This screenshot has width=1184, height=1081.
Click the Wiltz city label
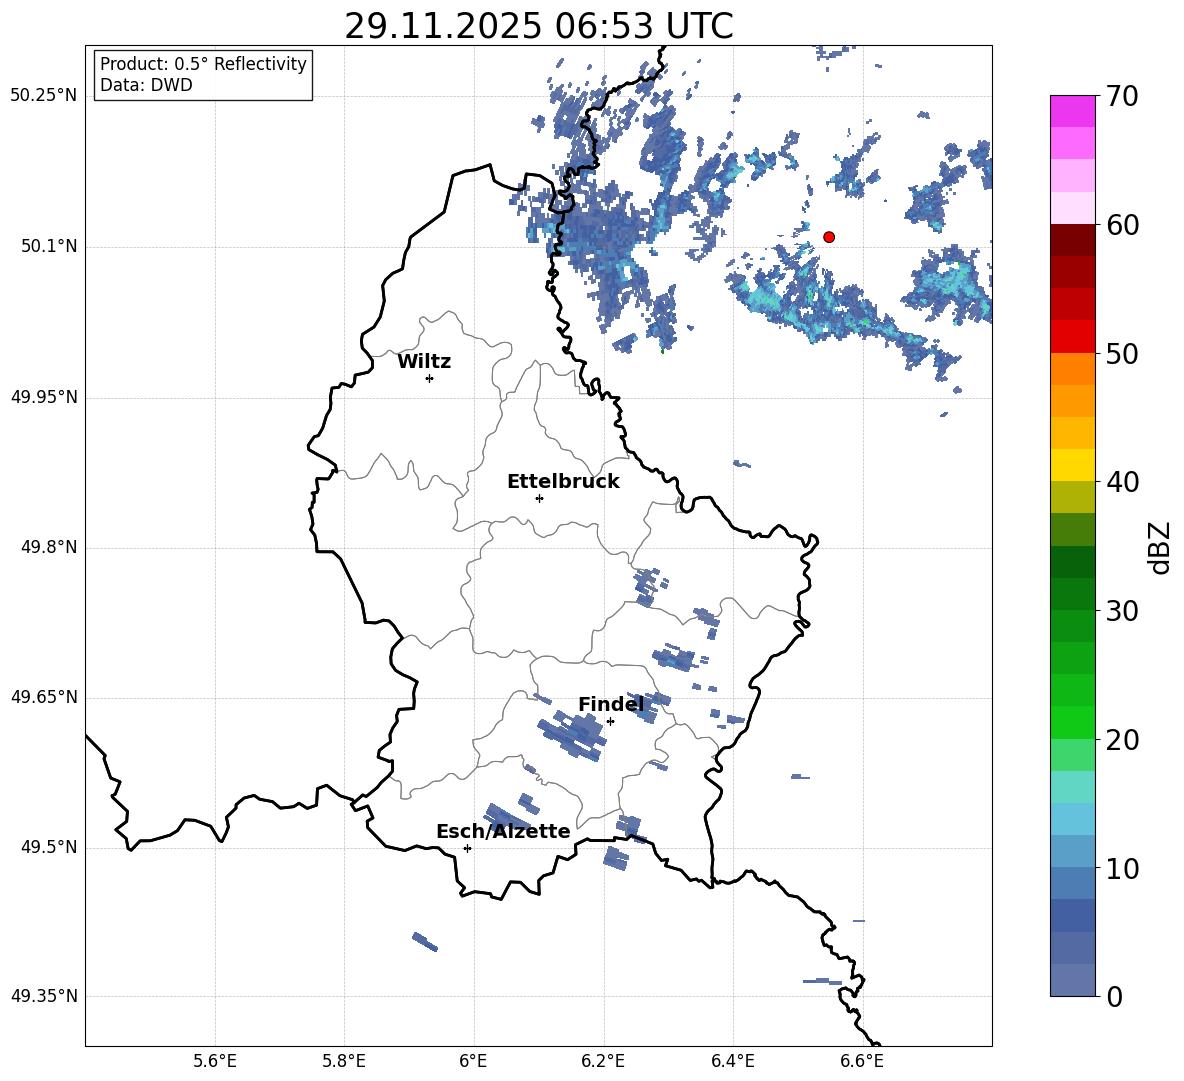click(x=424, y=361)
